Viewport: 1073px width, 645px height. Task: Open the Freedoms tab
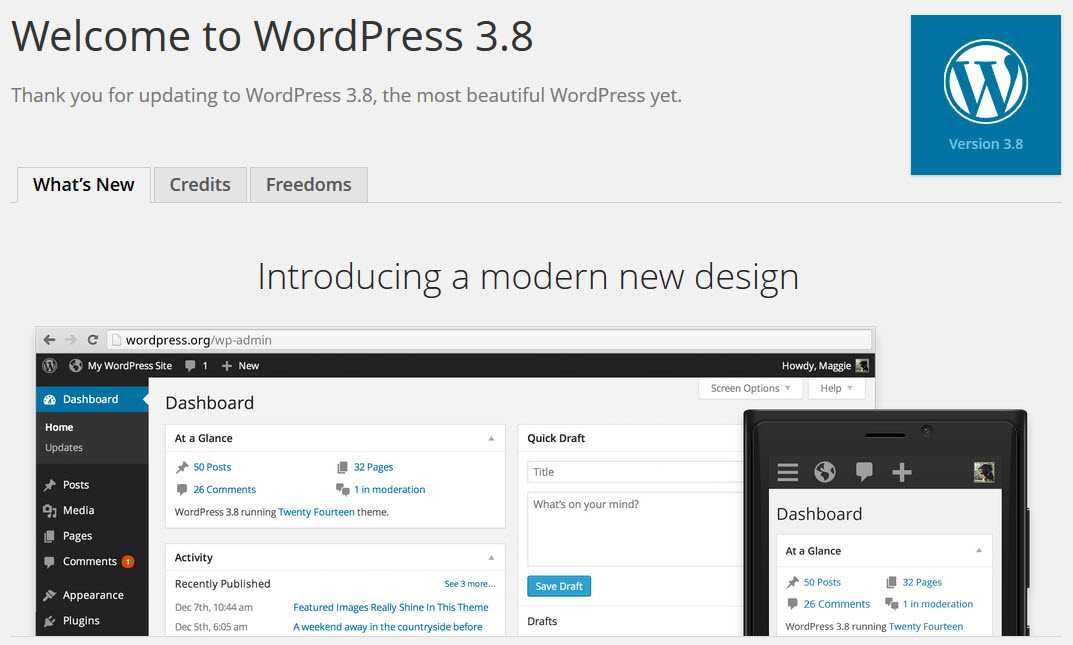309,185
